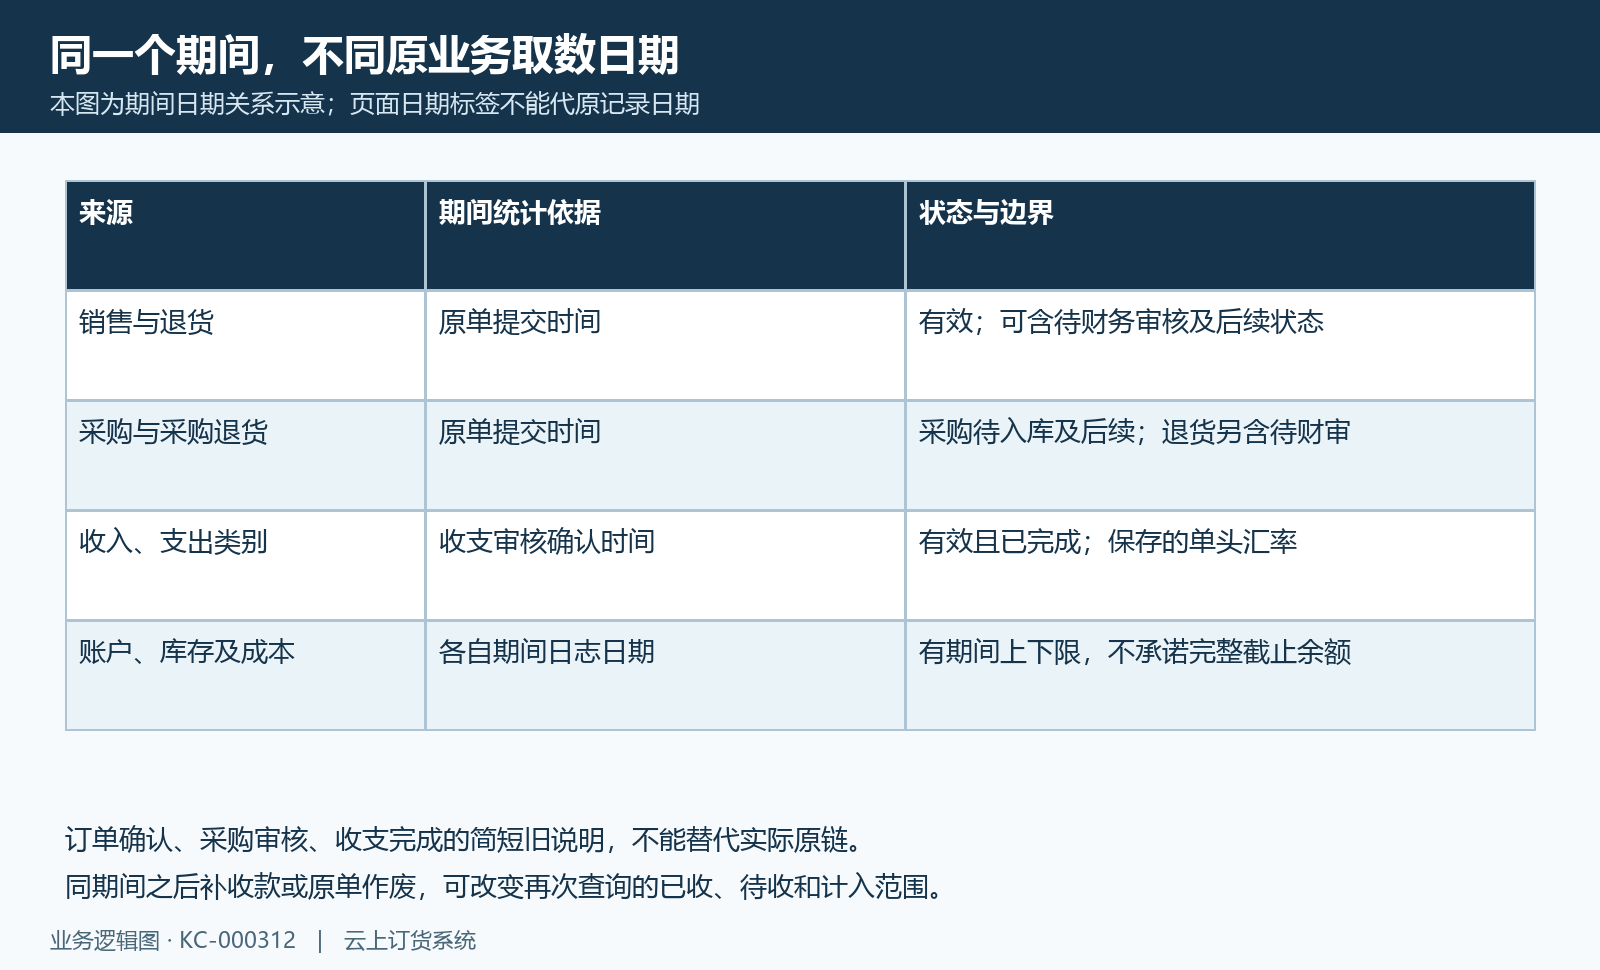Select the cell 采购待入库及后续；退货另含待财审
The height and width of the screenshot is (970, 1600).
click(1220, 456)
